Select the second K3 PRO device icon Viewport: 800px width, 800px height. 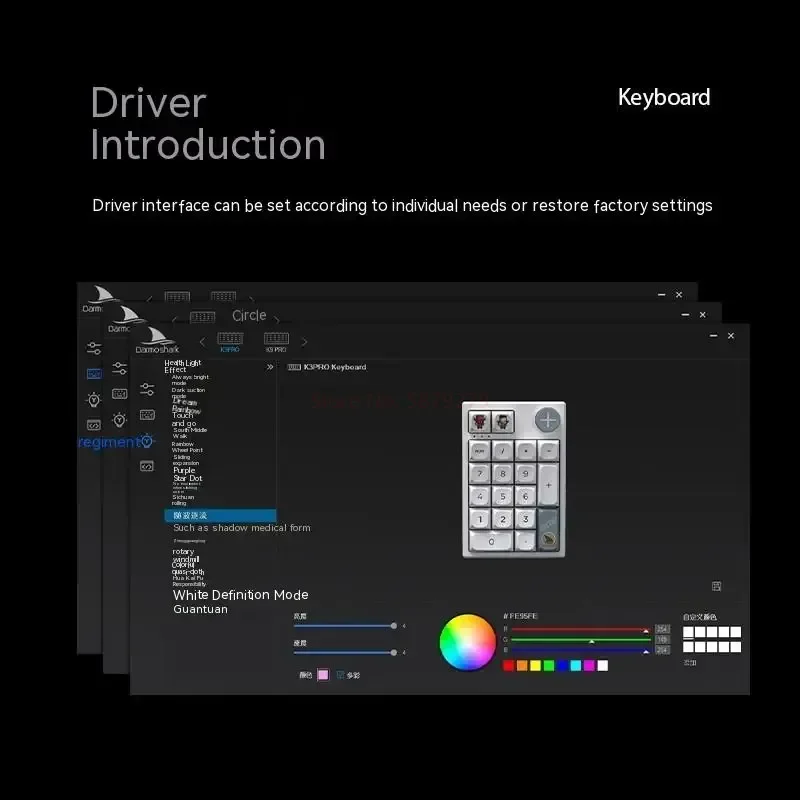pos(276,341)
